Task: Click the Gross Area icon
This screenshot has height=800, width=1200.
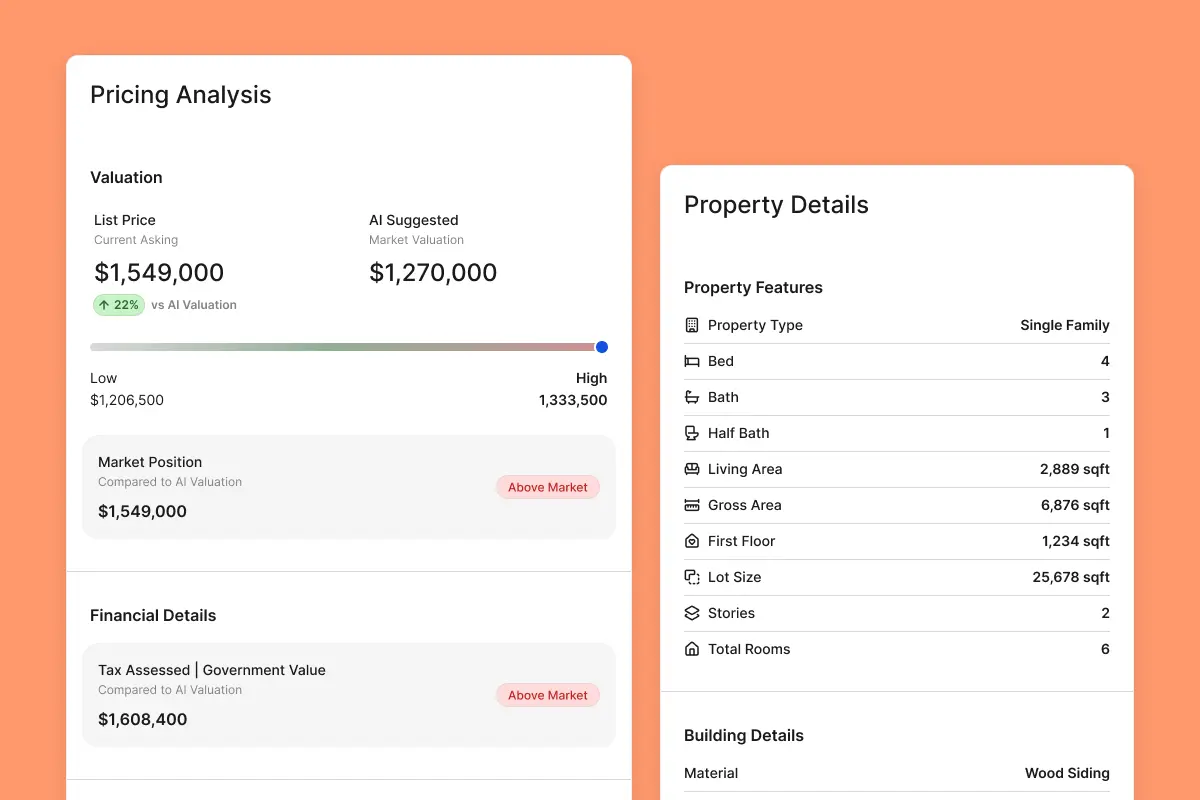Action: click(x=691, y=505)
